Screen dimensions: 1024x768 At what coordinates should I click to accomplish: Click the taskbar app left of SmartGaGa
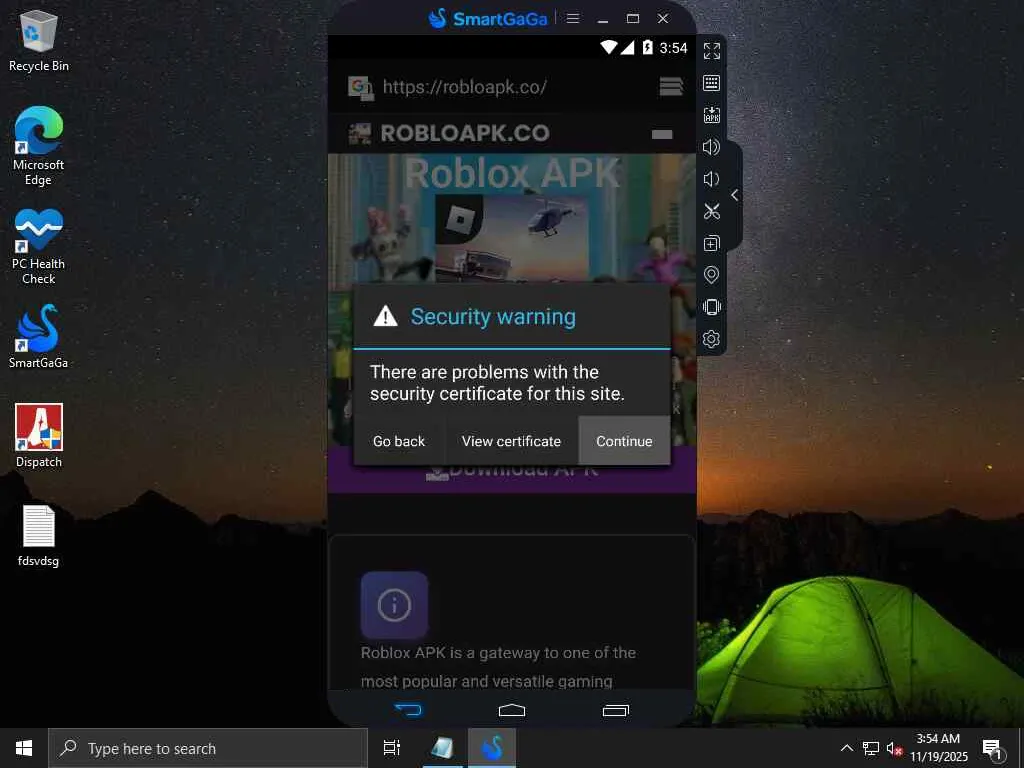click(x=443, y=748)
